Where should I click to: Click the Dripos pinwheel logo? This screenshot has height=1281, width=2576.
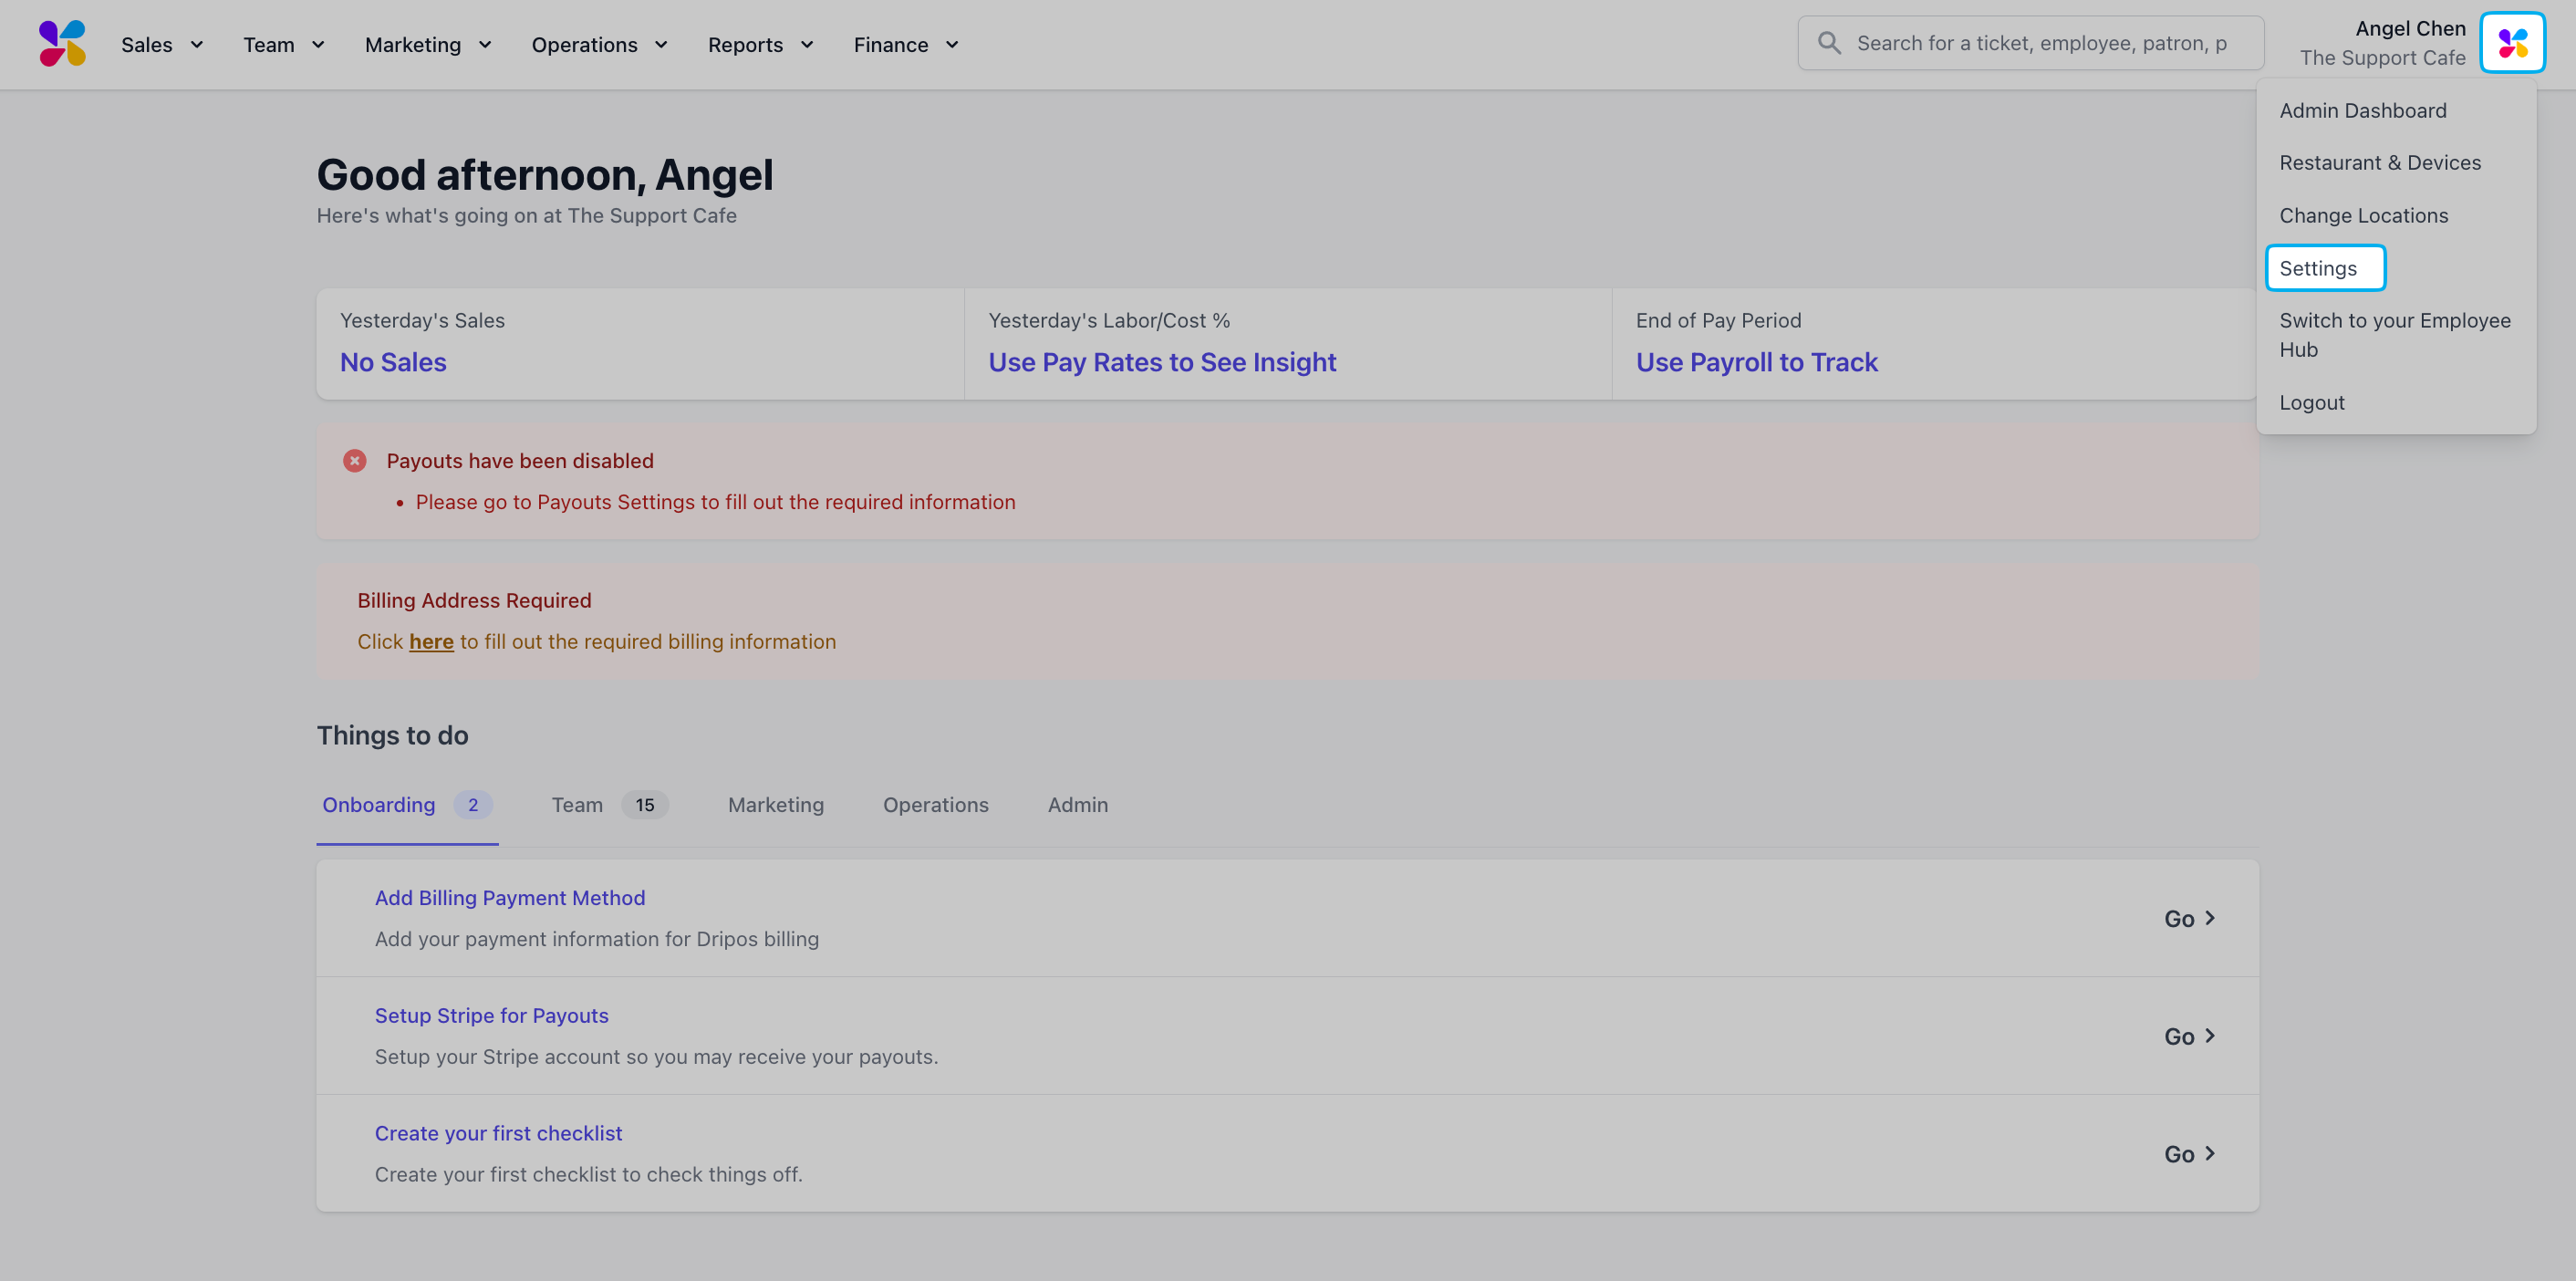(x=62, y=44)
